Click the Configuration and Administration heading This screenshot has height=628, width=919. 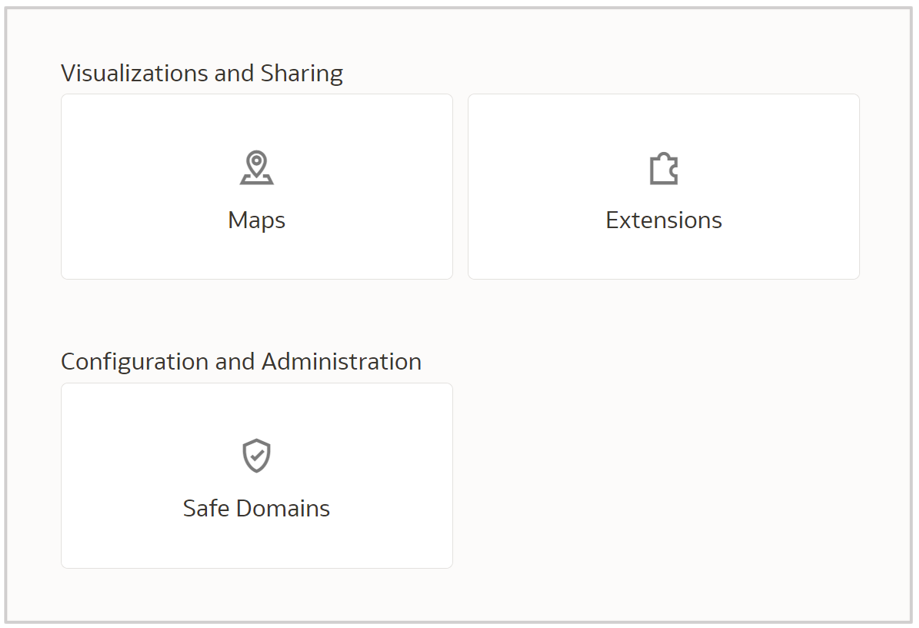(241, 361)
